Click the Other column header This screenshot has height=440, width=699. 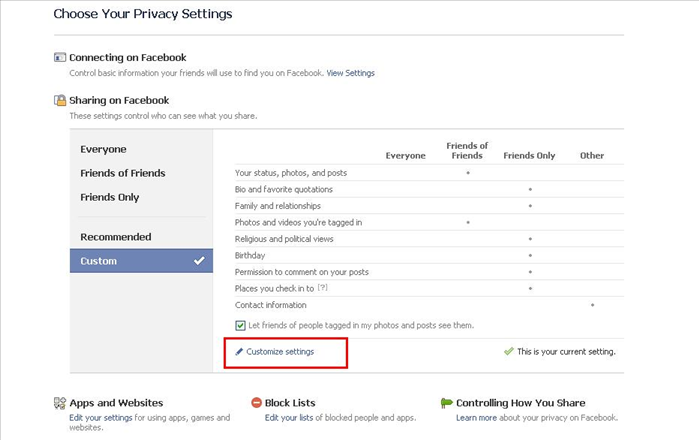[x=592, y=156]
